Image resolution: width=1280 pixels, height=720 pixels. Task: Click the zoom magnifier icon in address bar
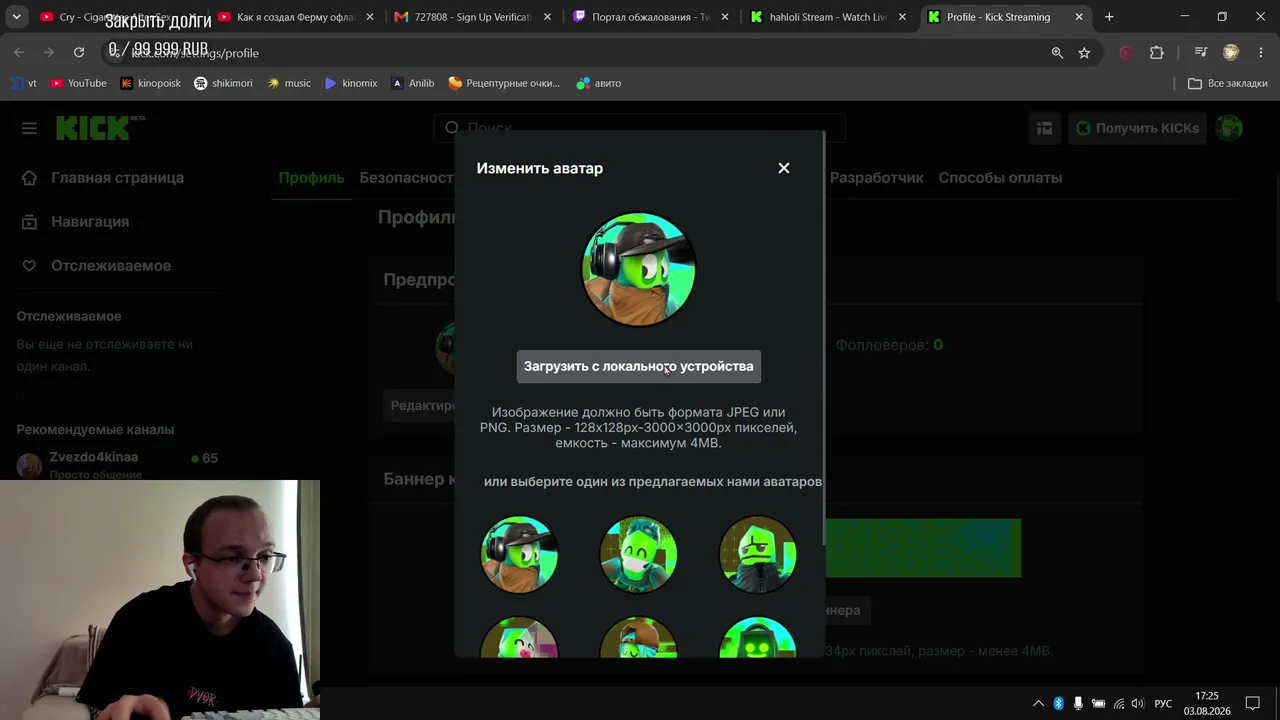pos(1057,53)
